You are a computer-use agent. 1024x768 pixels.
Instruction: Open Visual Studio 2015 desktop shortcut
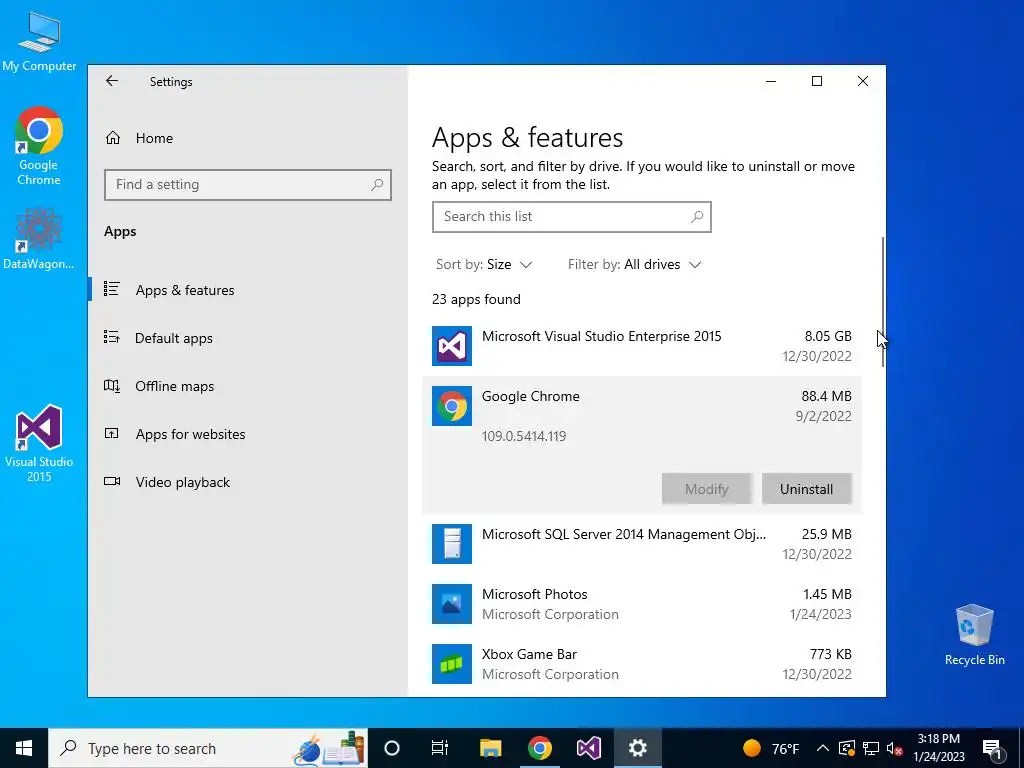39,443
